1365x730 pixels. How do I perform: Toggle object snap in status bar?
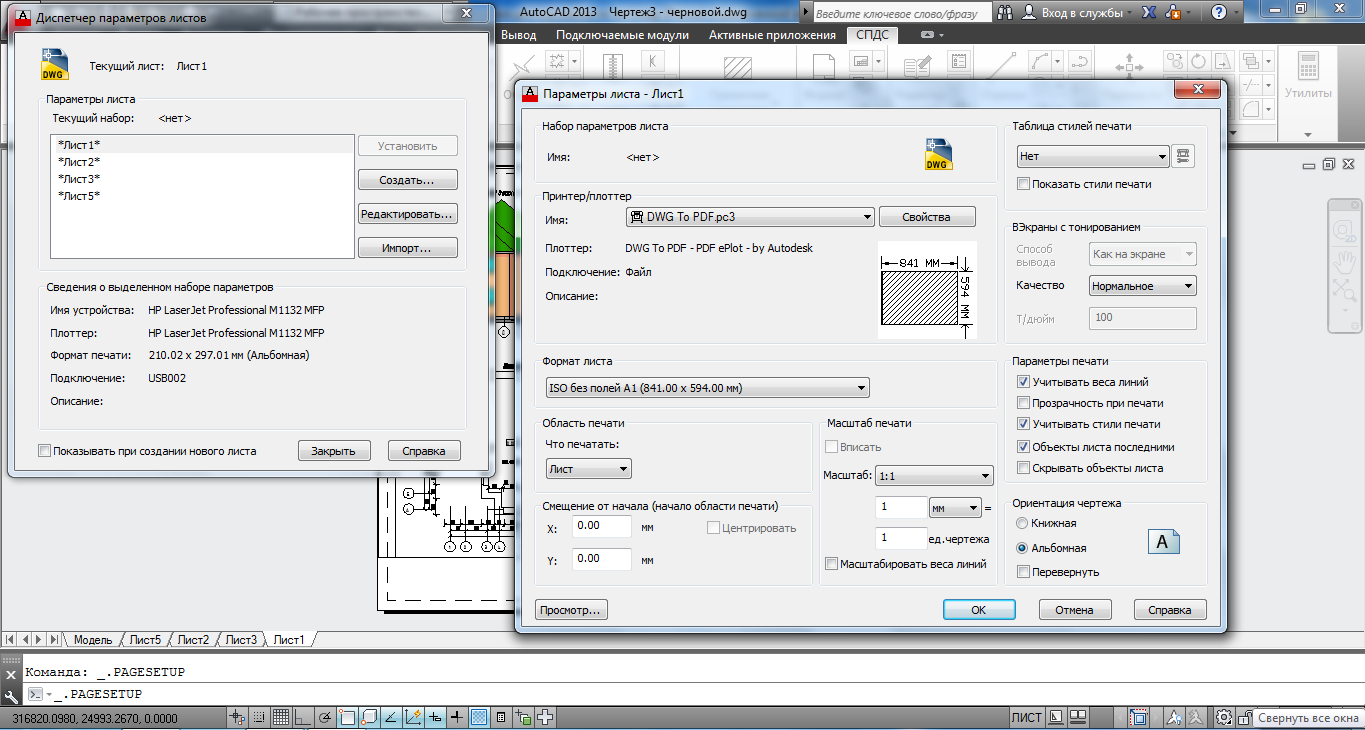[x=347, y=717]
